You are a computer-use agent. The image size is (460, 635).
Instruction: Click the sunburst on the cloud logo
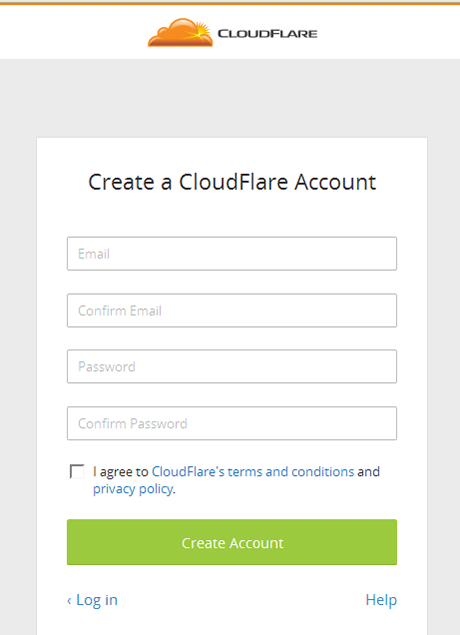pyautogui.click(x=200, y=32)
